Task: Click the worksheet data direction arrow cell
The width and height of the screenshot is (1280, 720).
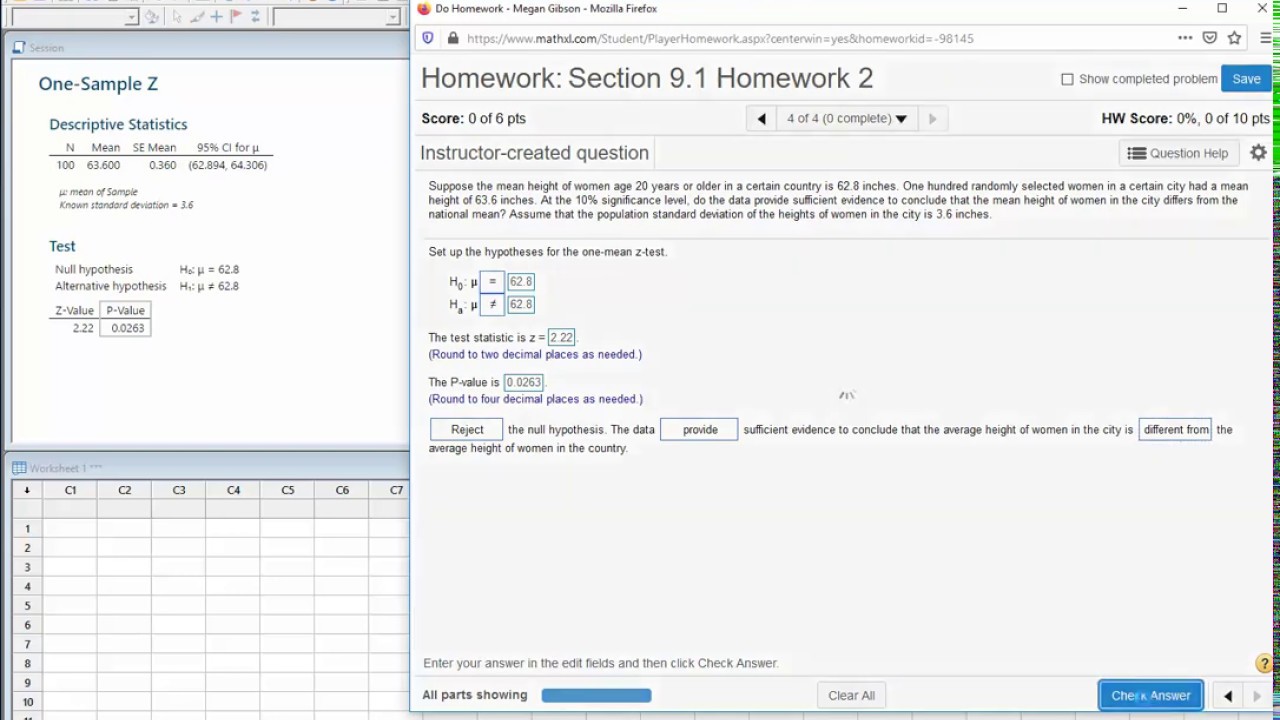Action: (27, 490)
